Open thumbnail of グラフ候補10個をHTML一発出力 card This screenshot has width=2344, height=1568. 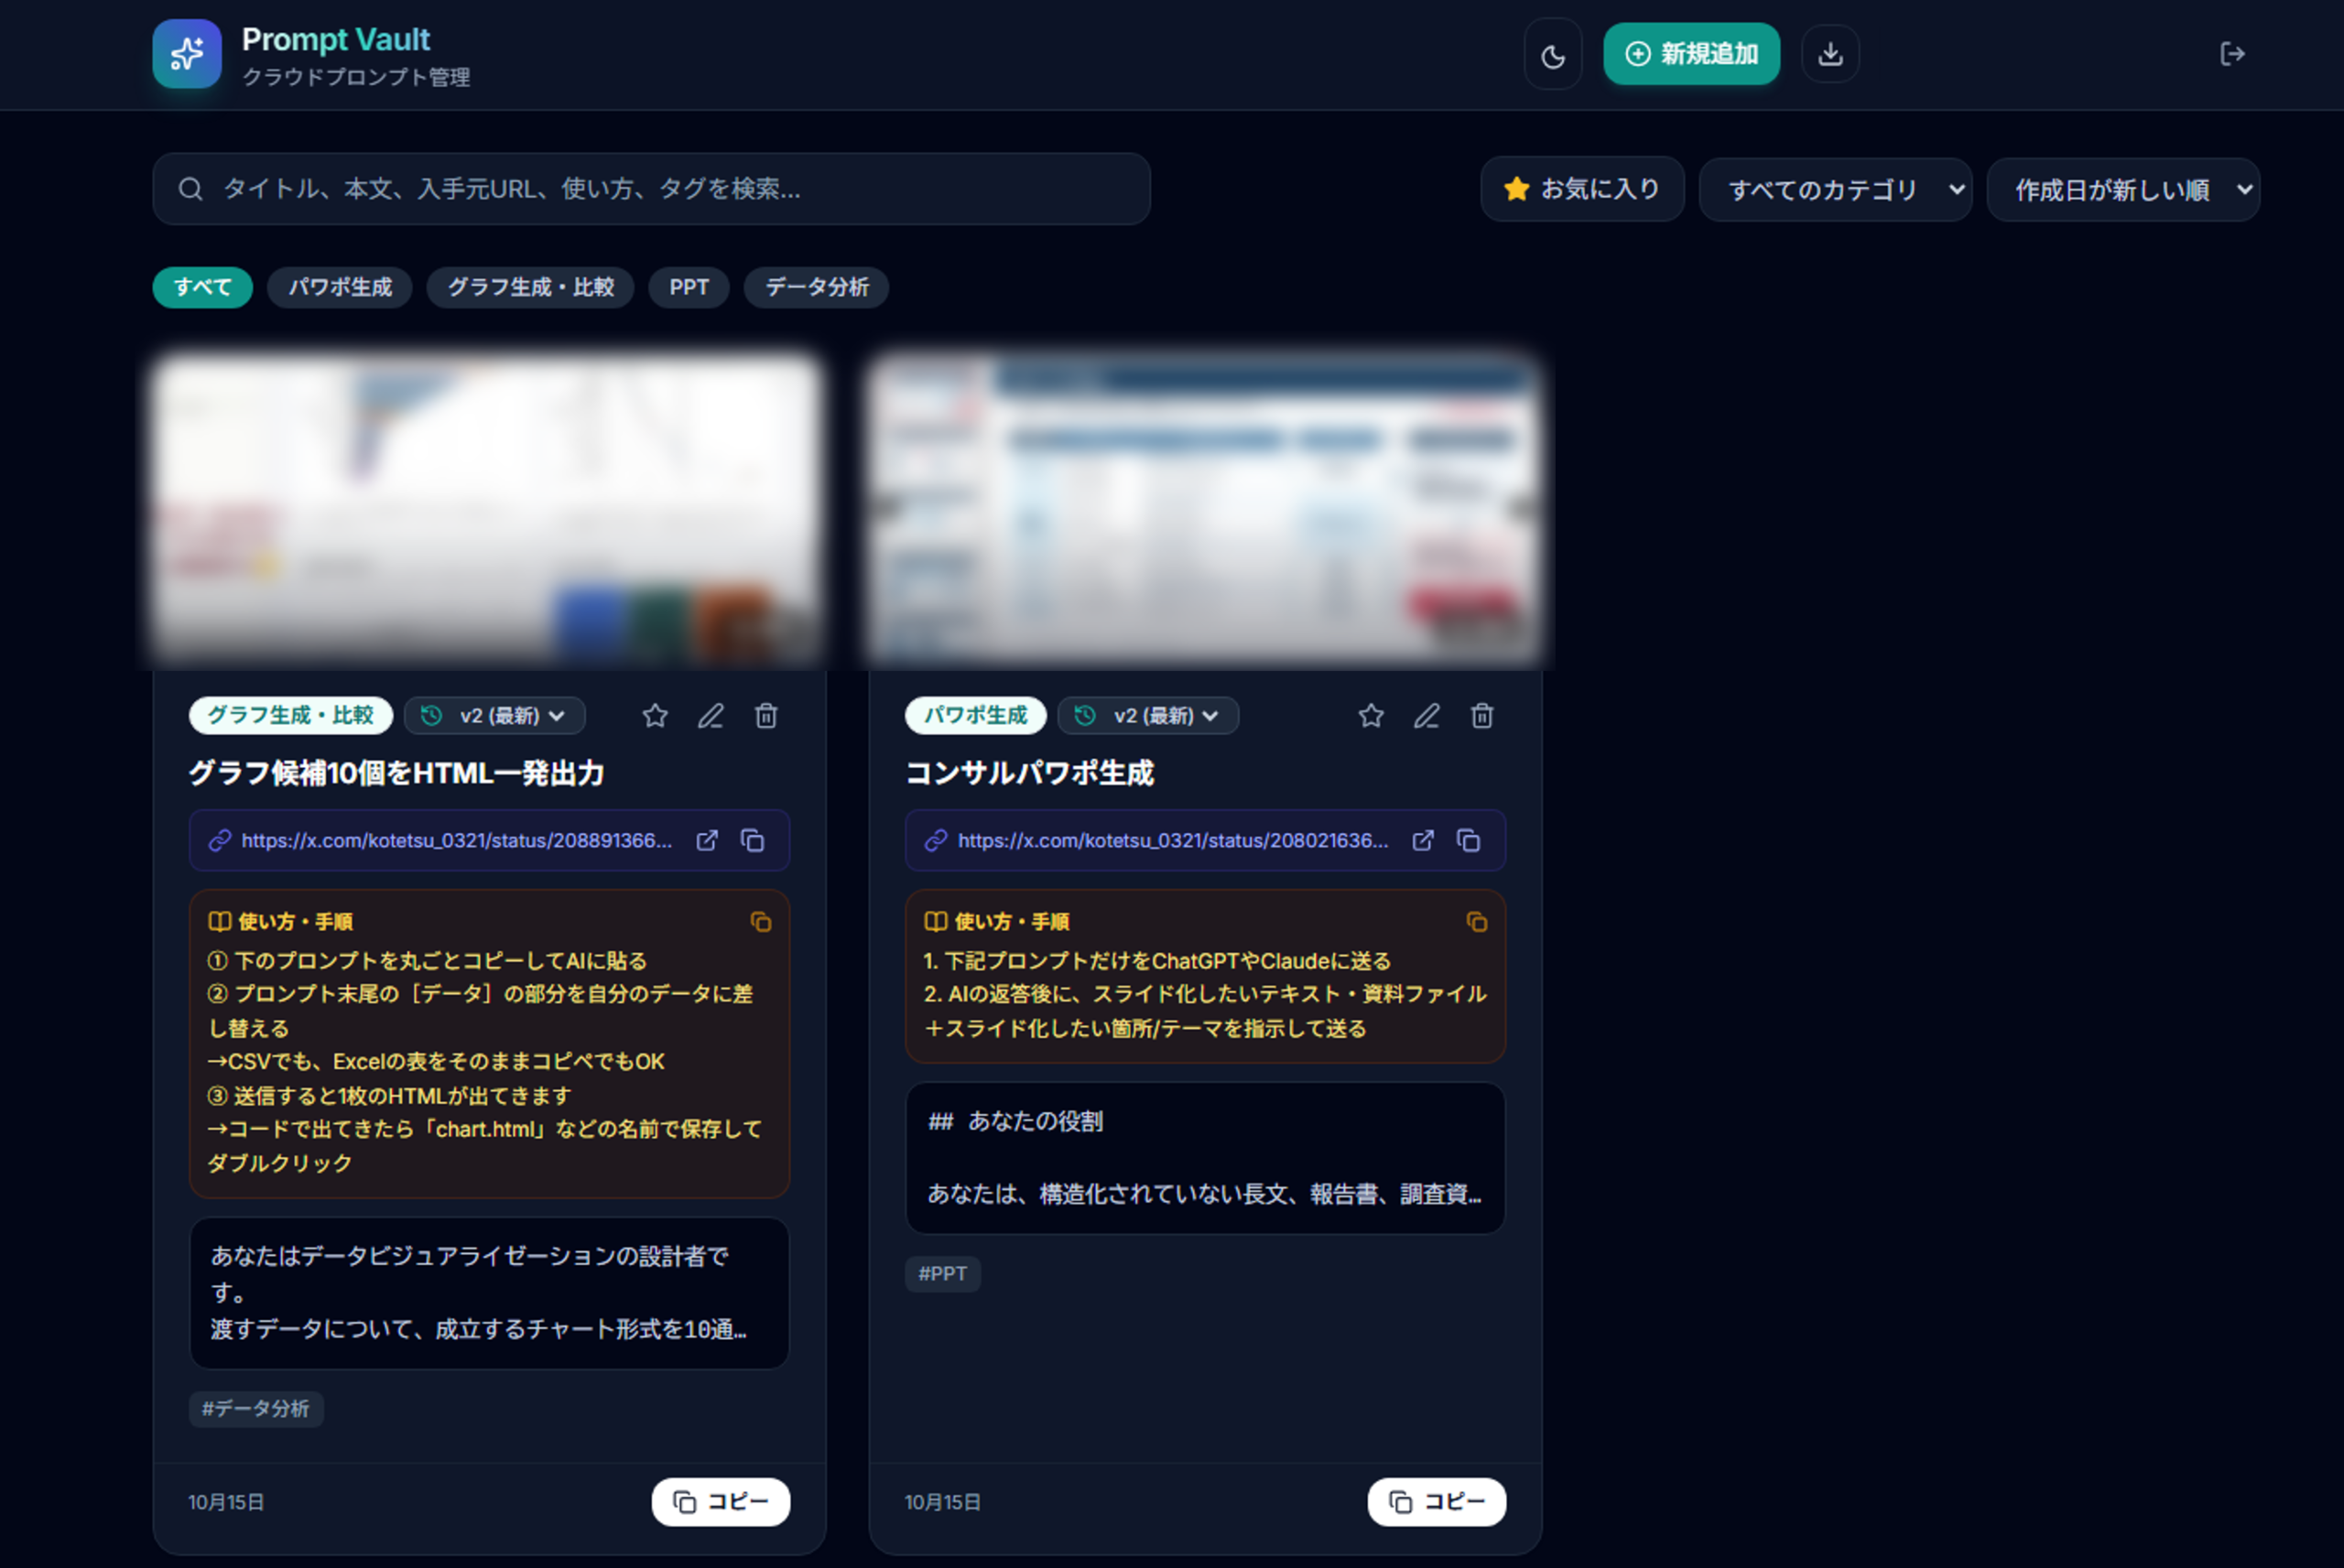[x=489, y=510]
